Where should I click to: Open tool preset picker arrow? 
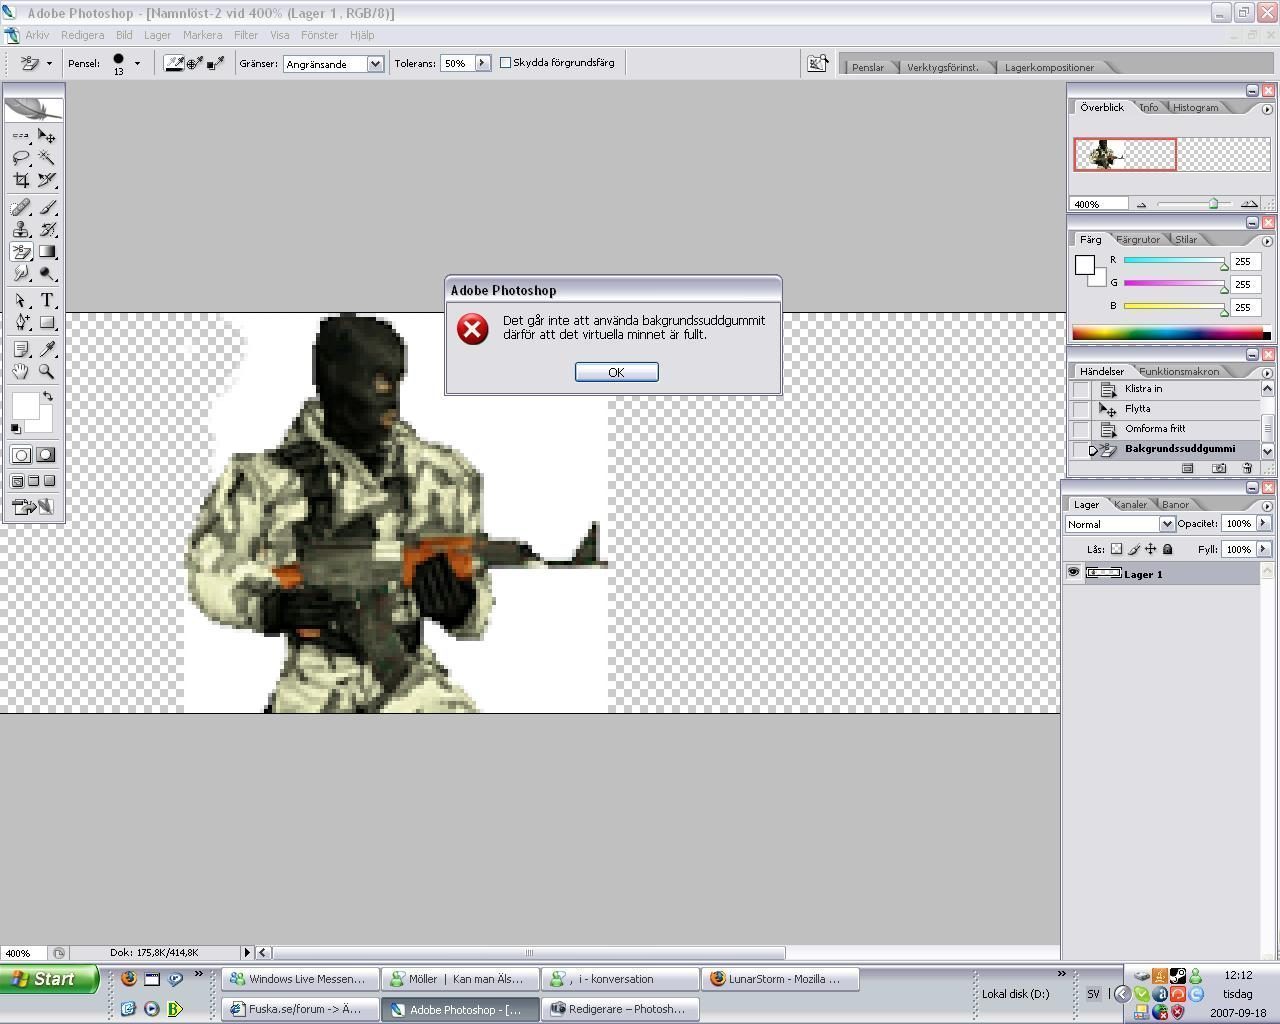(x=49, y=63)
